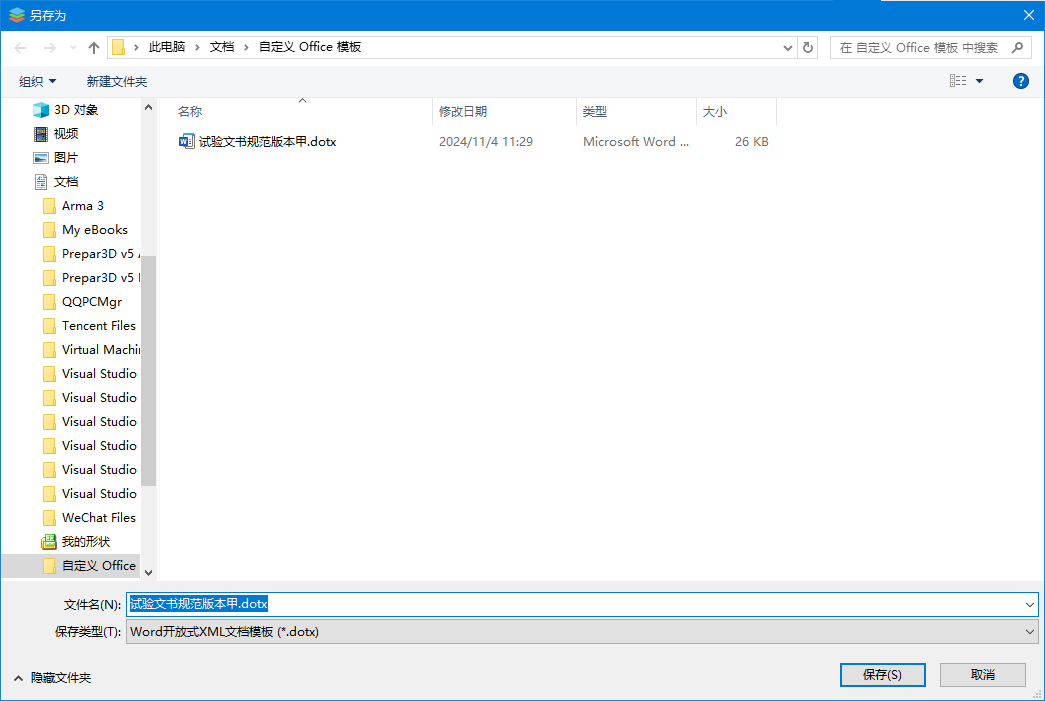
Task: Click the 保存(S) button
Action: [x=882, y=675]
